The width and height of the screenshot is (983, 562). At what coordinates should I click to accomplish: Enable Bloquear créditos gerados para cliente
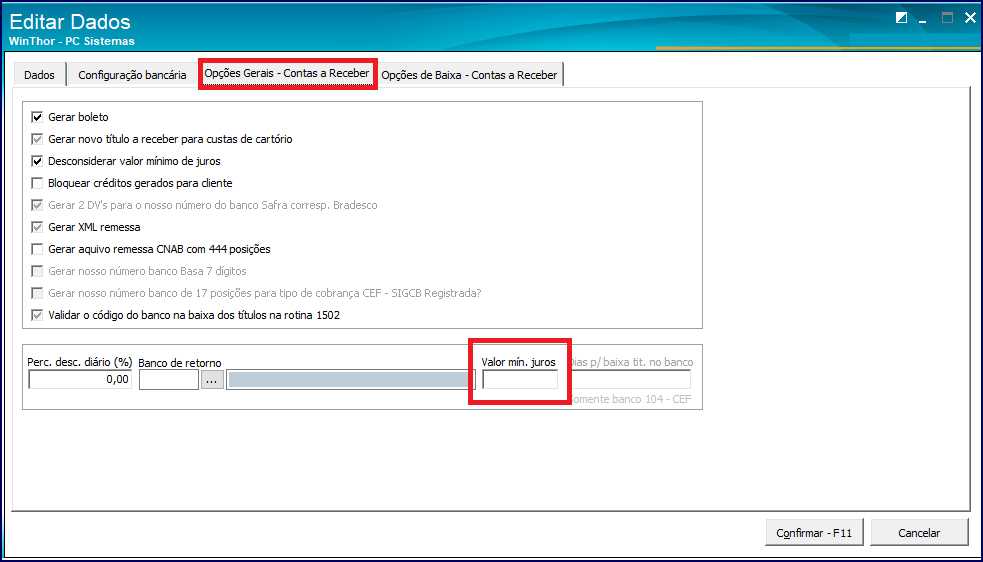point(37,183)
